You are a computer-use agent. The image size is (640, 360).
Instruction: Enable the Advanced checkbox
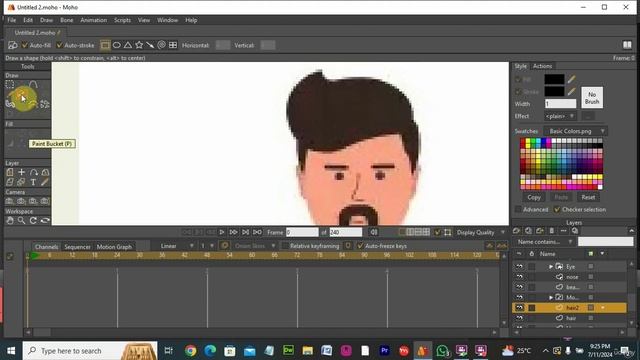pyautogui.click(x=518, y=209)
